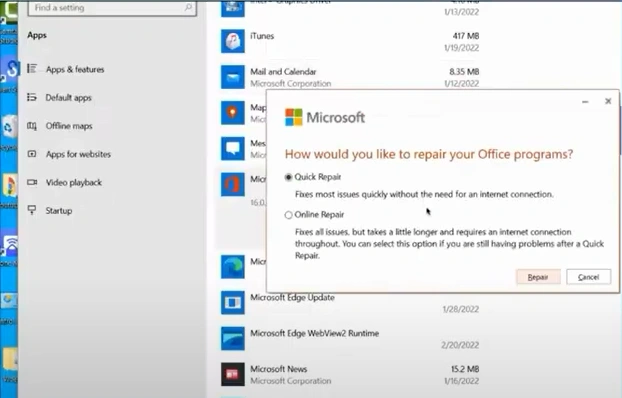The width and height of the screenshot is (622, 398).
Task: Open Video playback settings page
Action: click(x=74, y=183)
